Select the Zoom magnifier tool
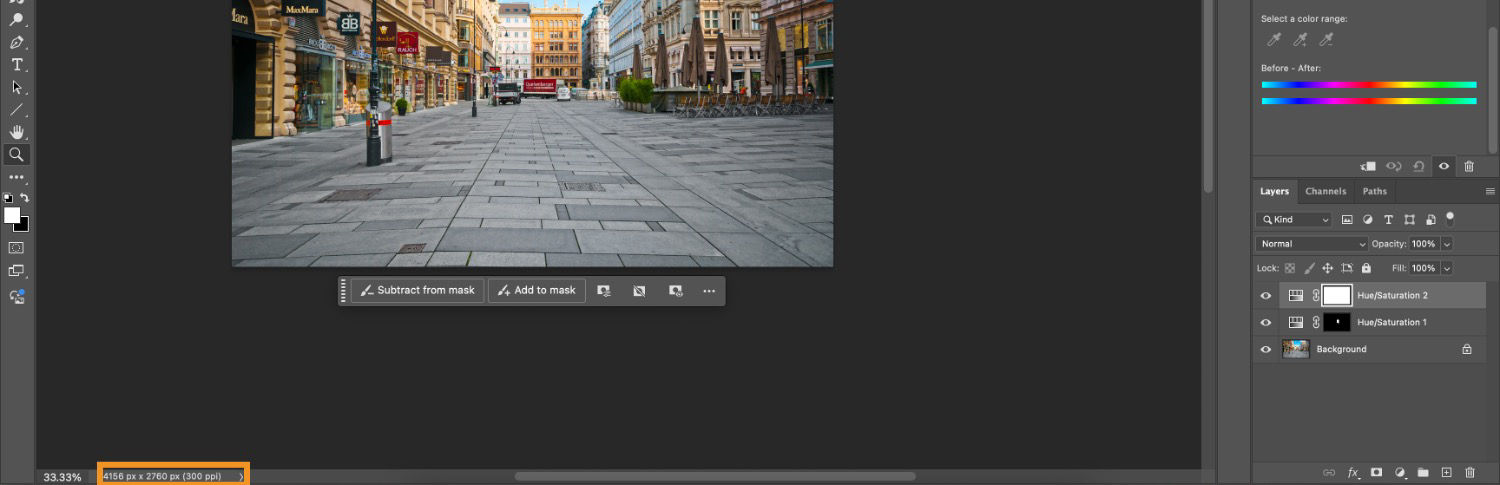This screenshot has width=1500, height=485. 17,155
